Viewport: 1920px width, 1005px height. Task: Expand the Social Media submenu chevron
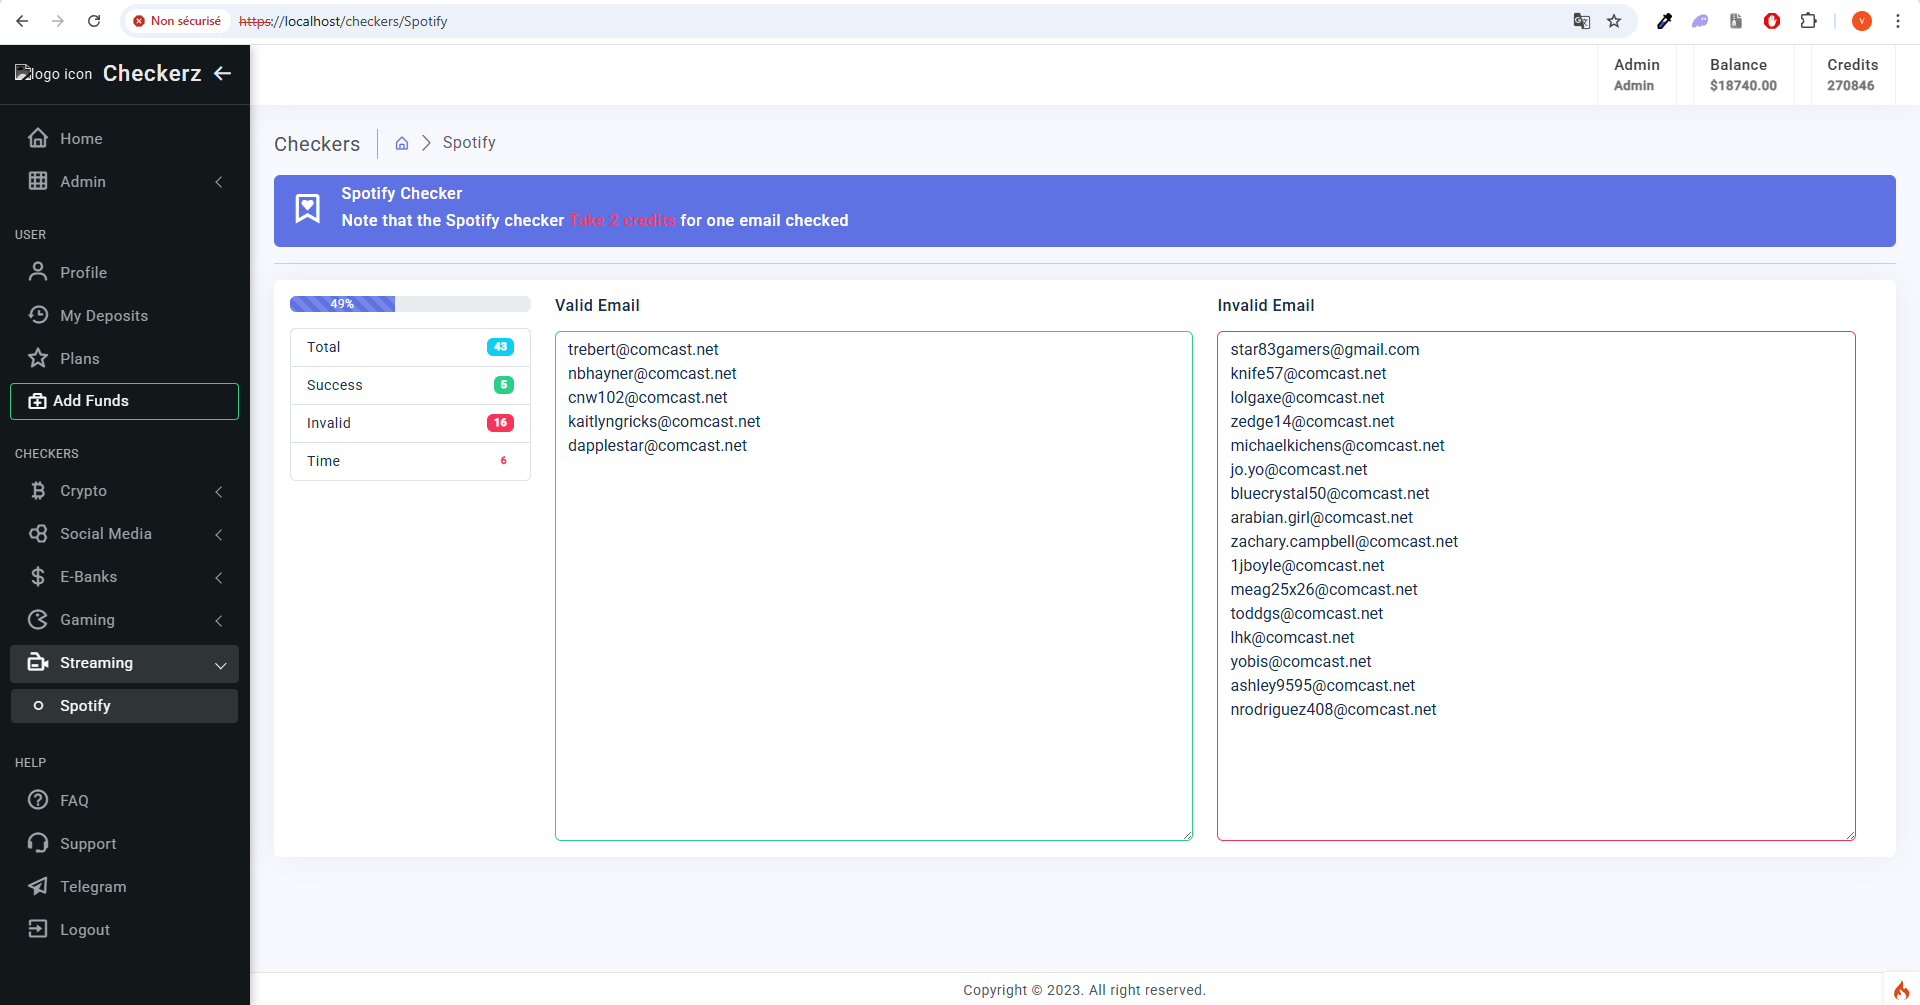click(x=219, y=534)
